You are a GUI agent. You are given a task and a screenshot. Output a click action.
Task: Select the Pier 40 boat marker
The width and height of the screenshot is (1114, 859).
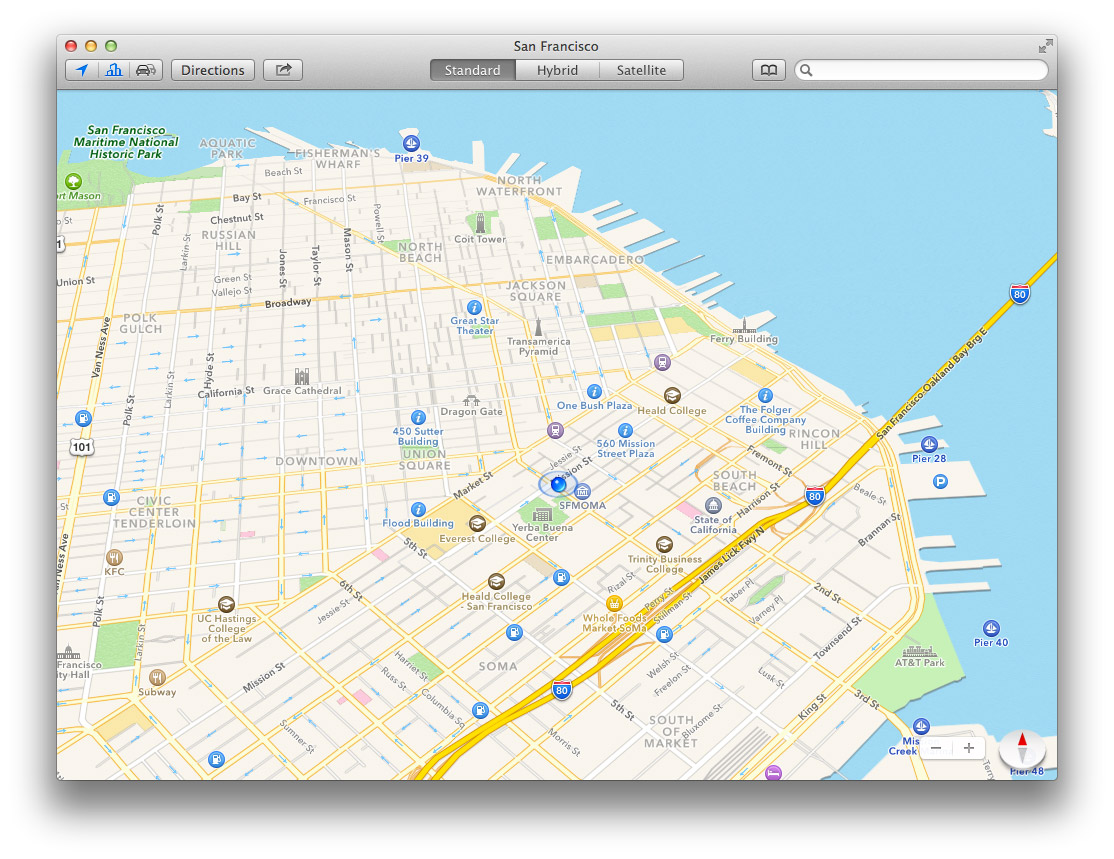click(991, 628)
